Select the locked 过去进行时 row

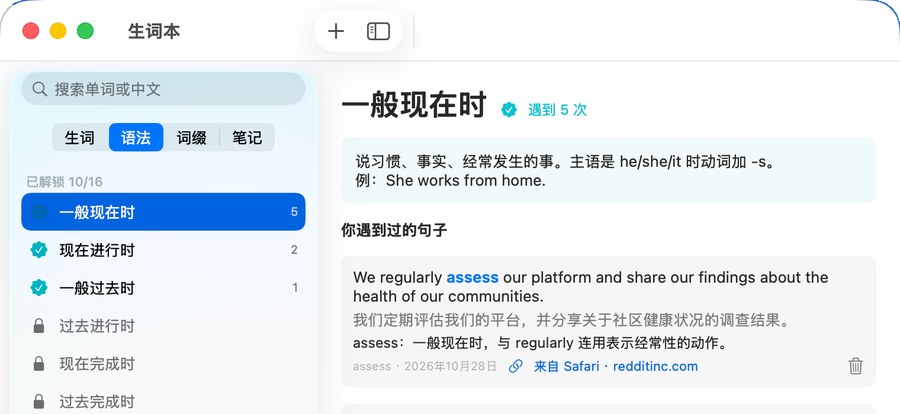coord(163,326)
